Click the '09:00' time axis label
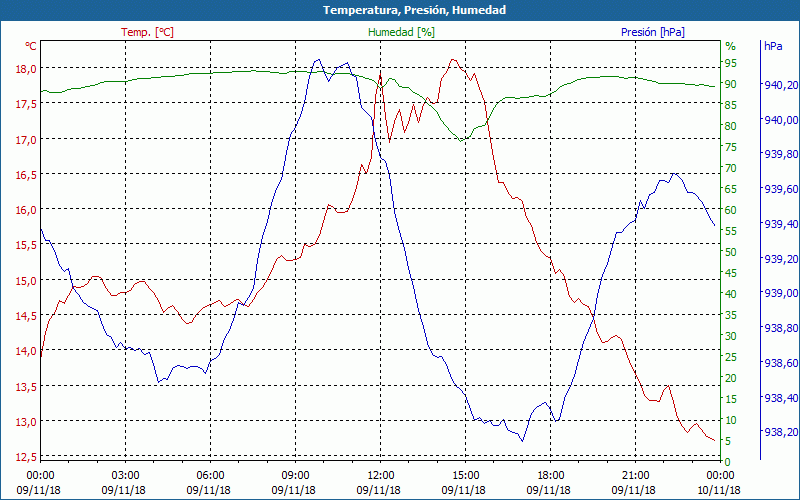 tap(295, 476)
